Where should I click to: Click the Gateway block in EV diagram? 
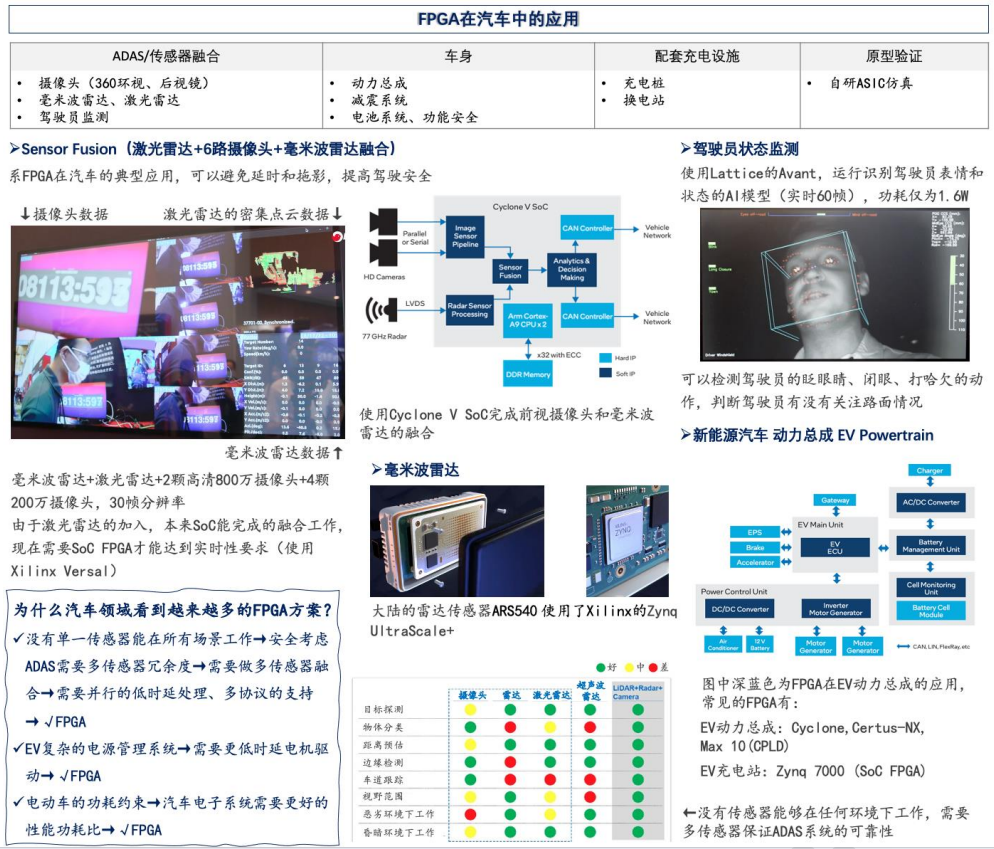click(x=835, y=500)
